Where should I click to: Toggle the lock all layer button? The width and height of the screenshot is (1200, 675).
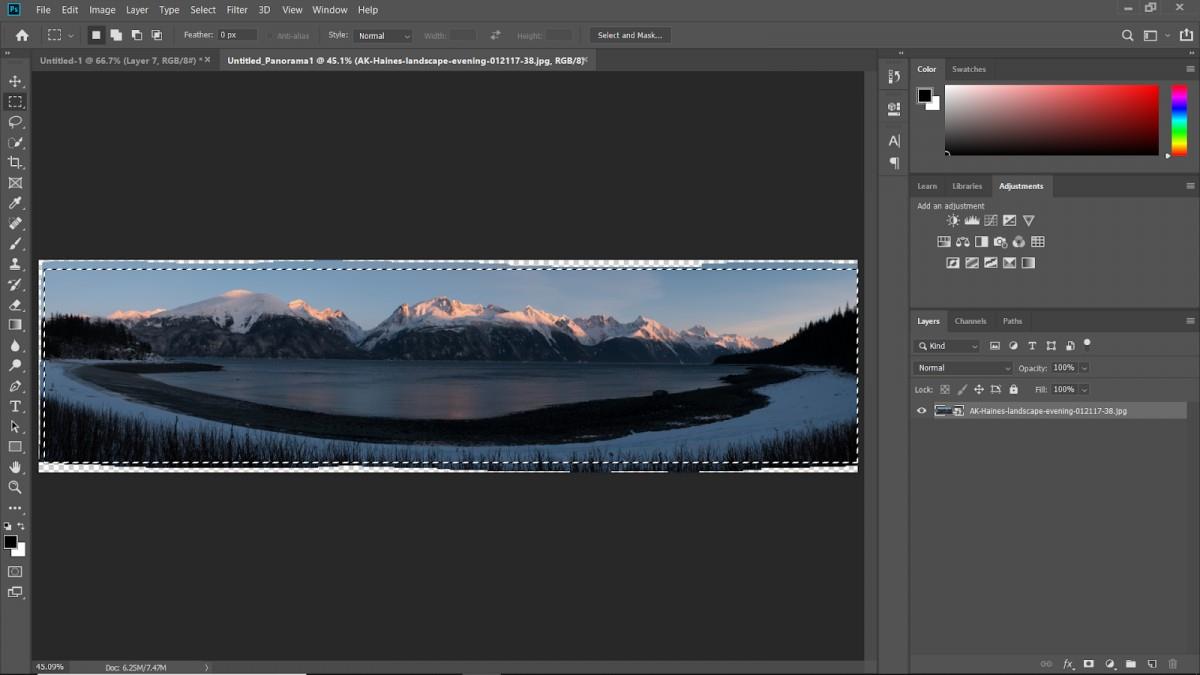point(1013,389)
